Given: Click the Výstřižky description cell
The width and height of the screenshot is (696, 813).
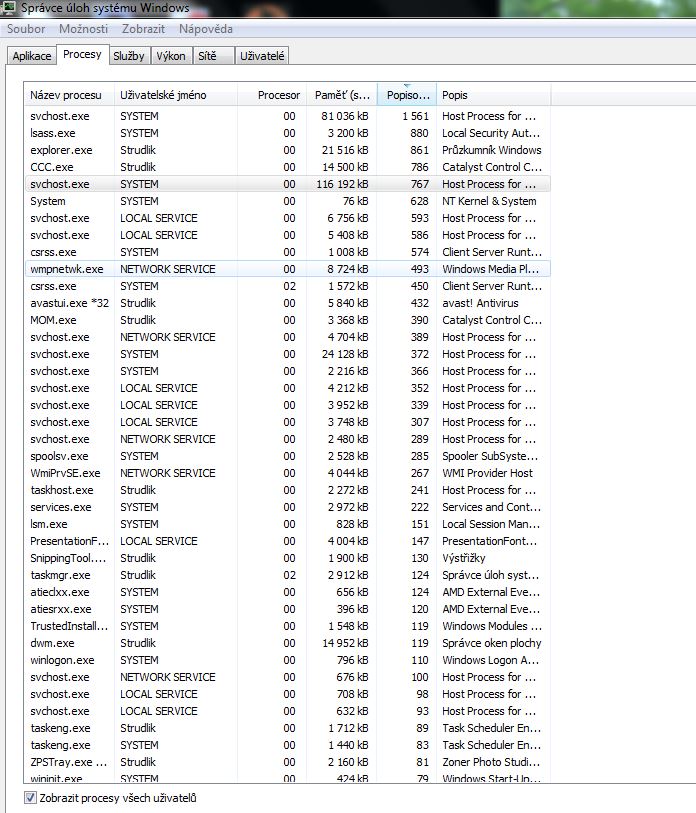Looking at the screenshot, I should click(464, 558).
